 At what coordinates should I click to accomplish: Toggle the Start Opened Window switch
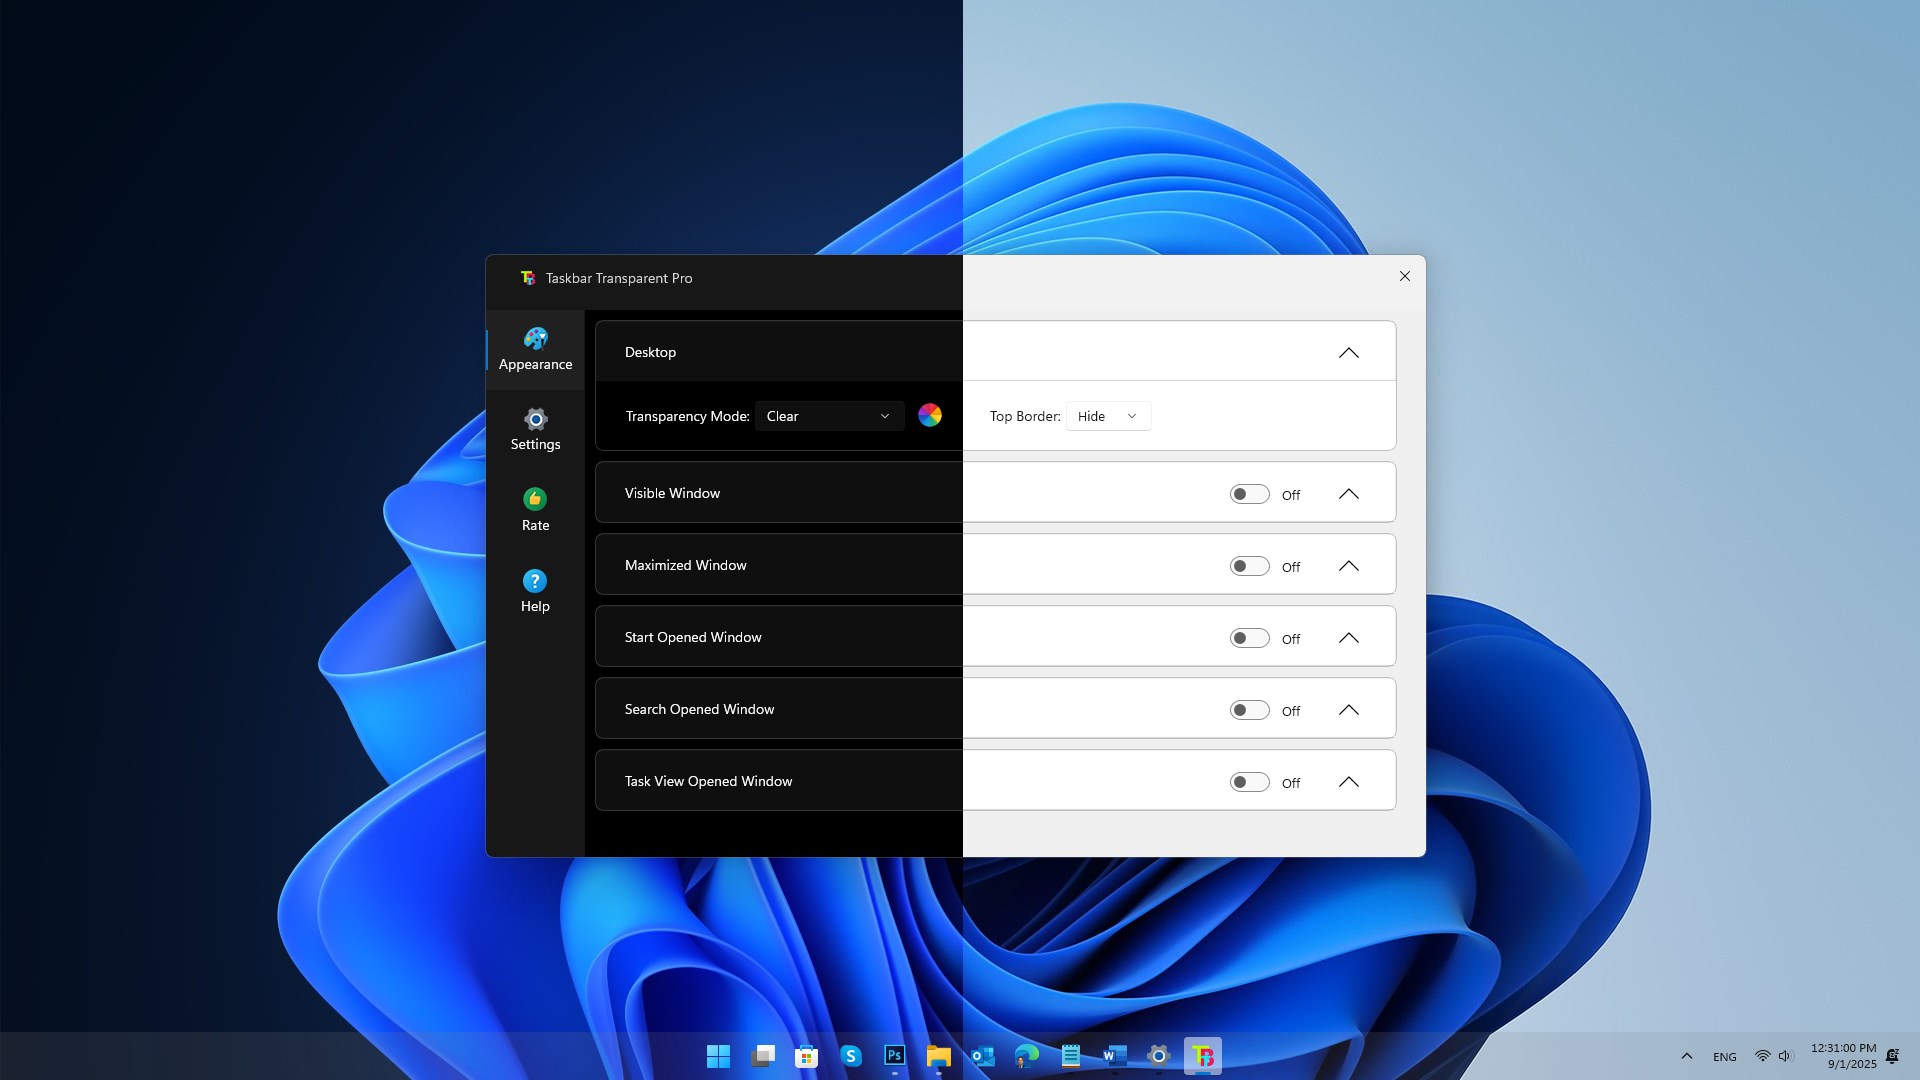[1249, 638]
